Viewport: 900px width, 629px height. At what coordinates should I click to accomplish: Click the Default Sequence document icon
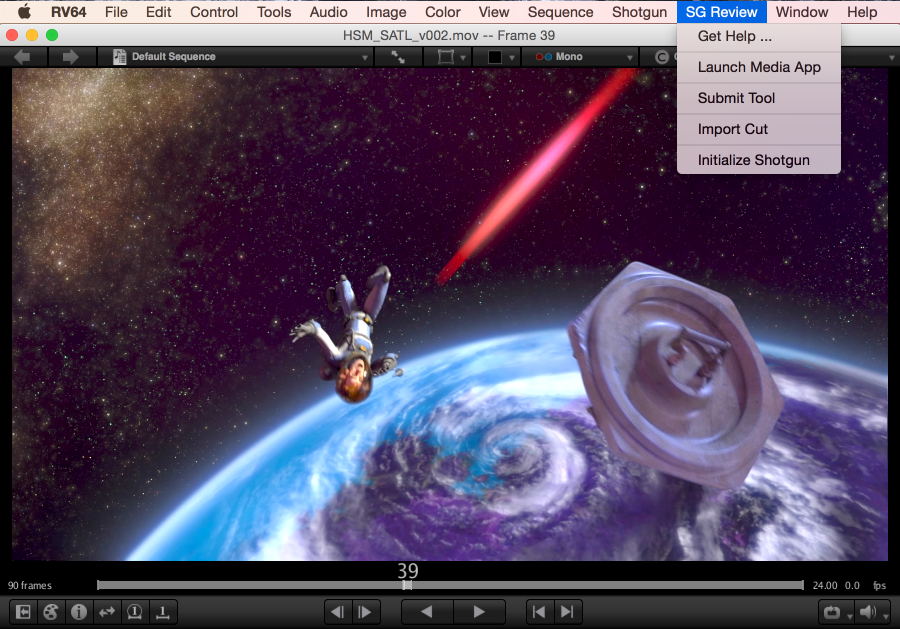[119, 57]
